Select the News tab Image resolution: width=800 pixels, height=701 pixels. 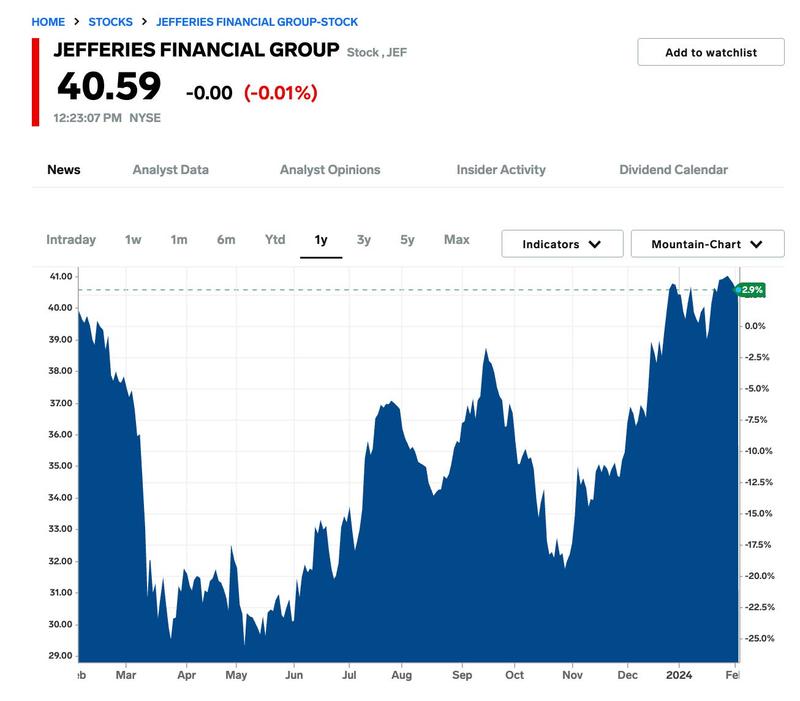pyautogui.click(x=64, y=170)
